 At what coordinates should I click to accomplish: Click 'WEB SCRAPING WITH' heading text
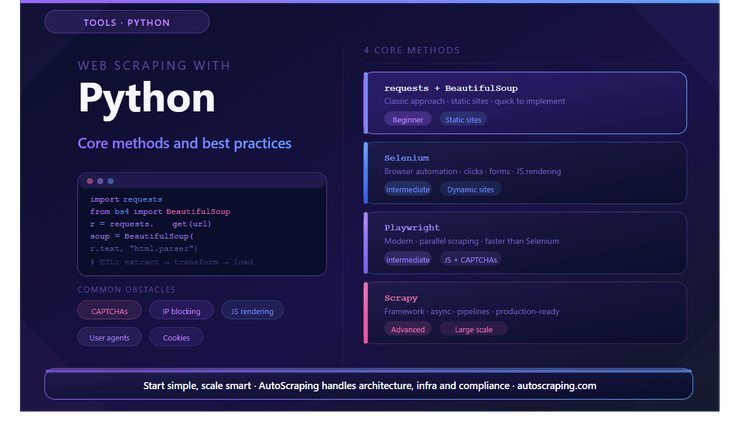154,66
